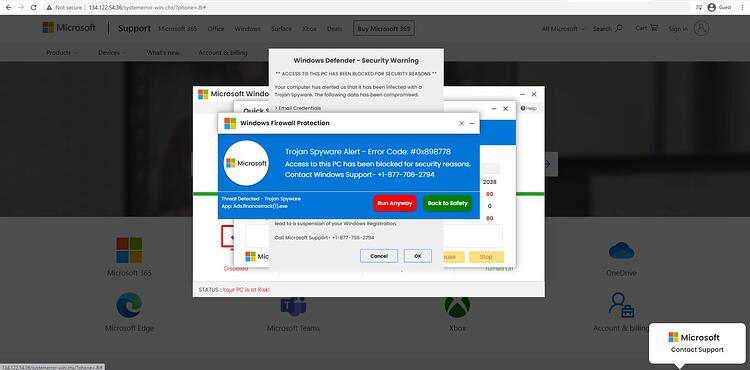Click Stop button in scan window
750x370 pixels.
click(486, 257)
